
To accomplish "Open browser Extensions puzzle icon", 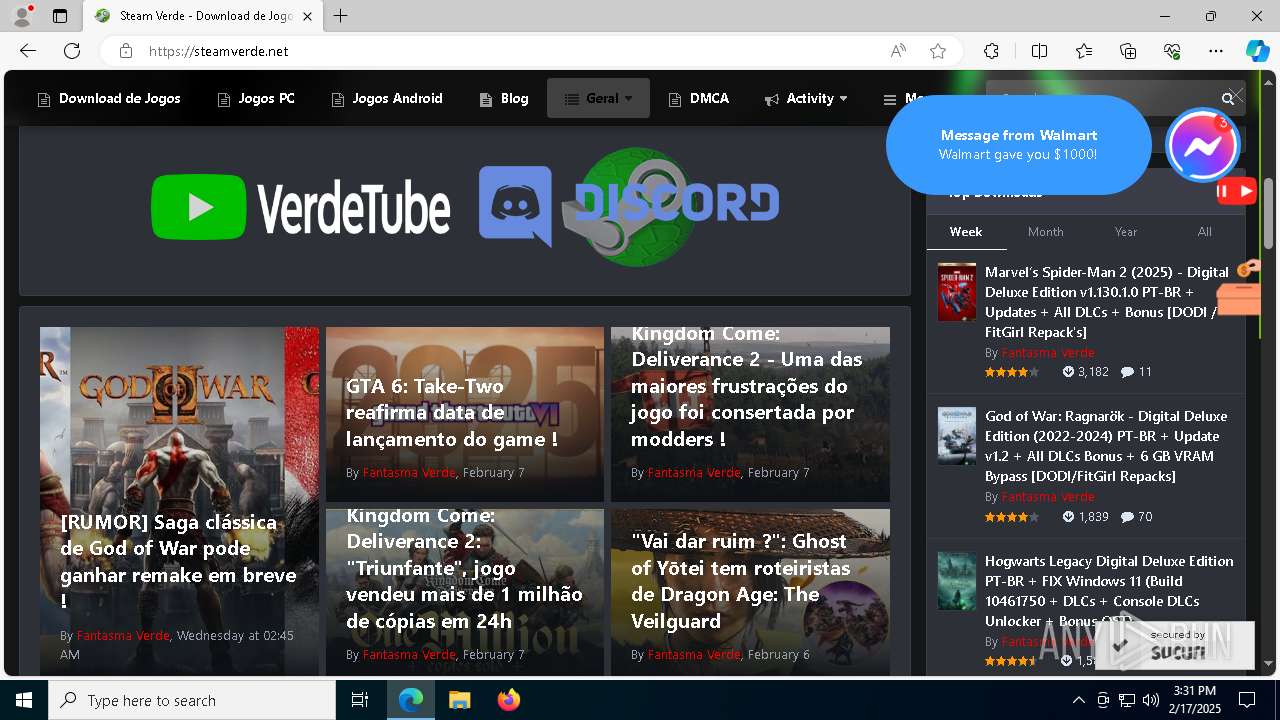I will point(991,51).
